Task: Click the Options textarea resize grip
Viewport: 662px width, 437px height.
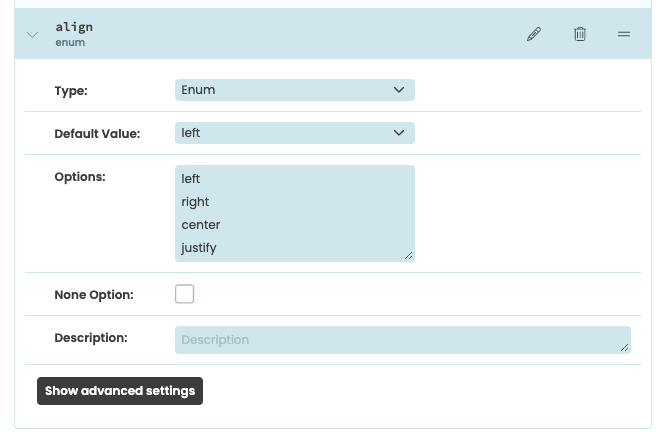Action: click(x=408, y=255)
